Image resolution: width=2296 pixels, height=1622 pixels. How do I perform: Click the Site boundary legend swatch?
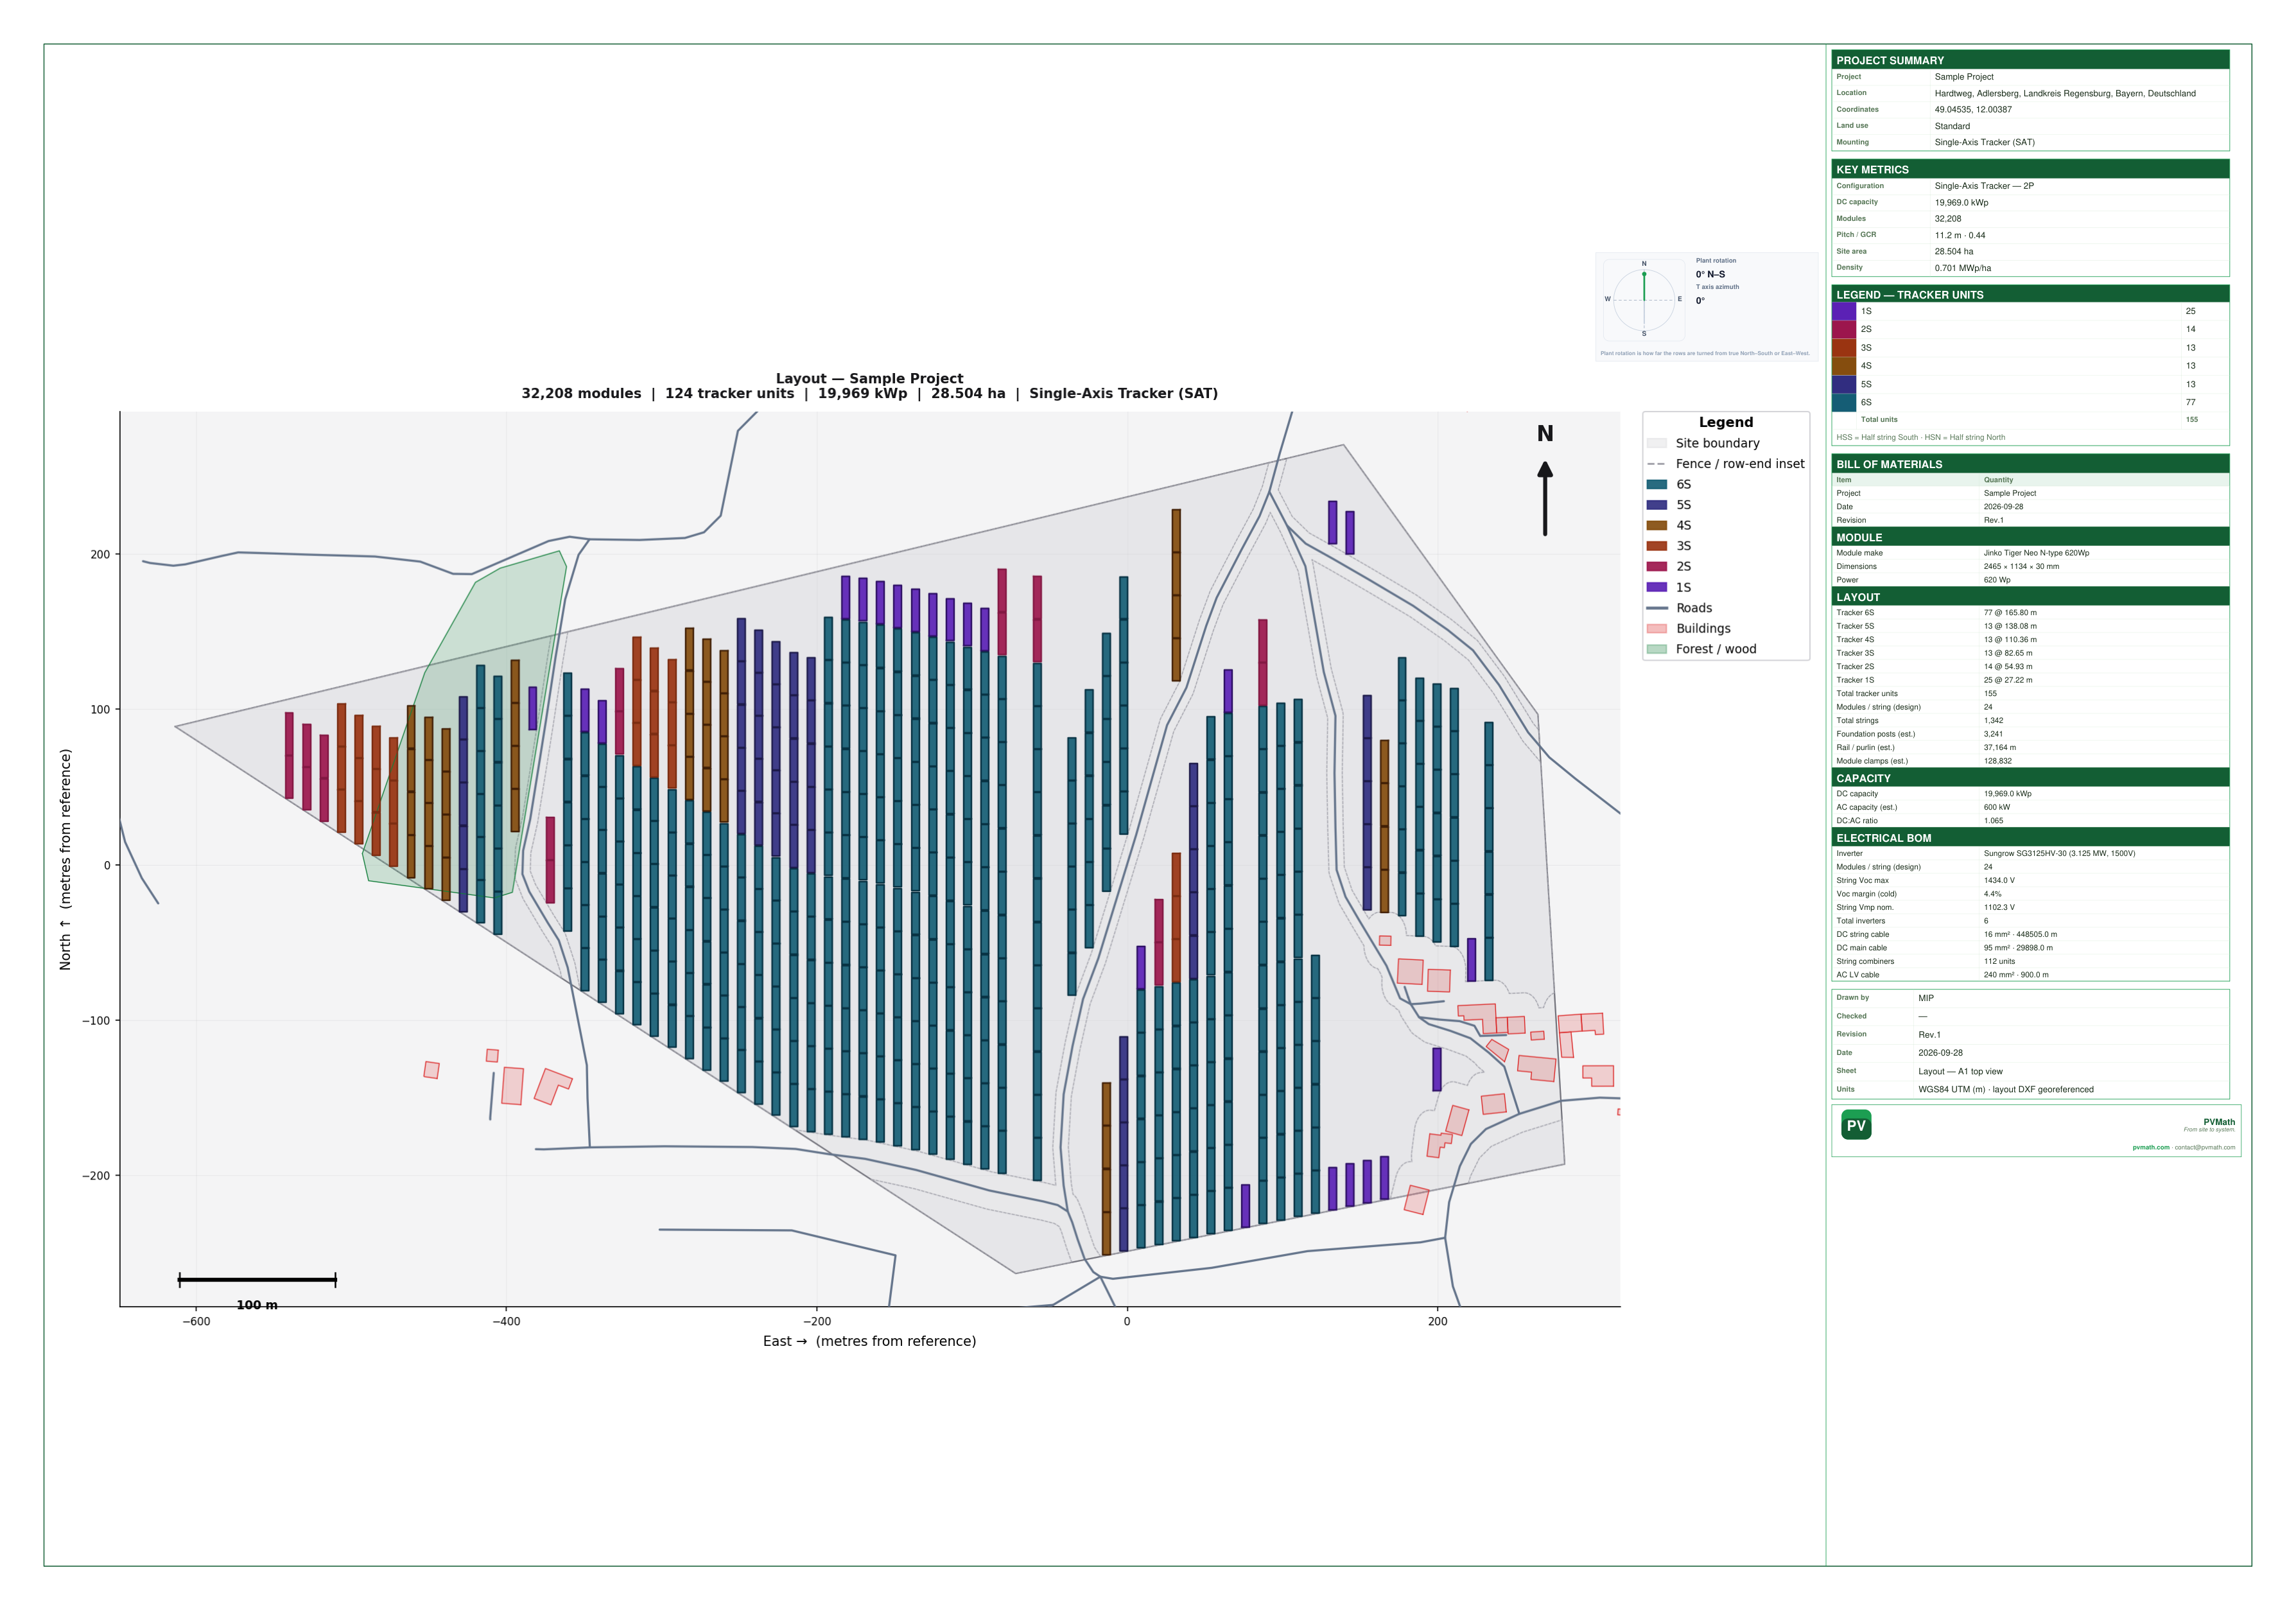[x=1657, y=443]
